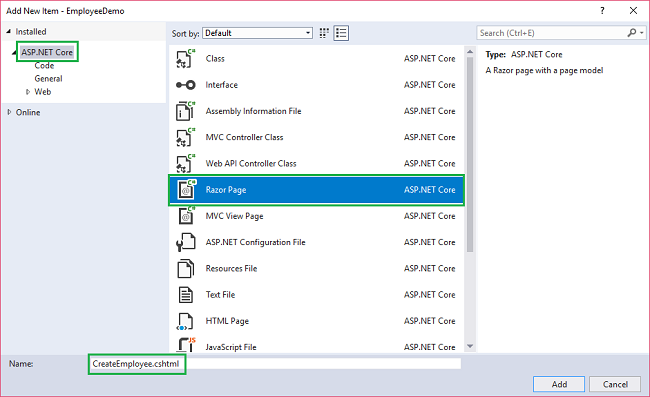Click the Add button
Viewport: 650px width, 397px height.
tap(559, 384)
